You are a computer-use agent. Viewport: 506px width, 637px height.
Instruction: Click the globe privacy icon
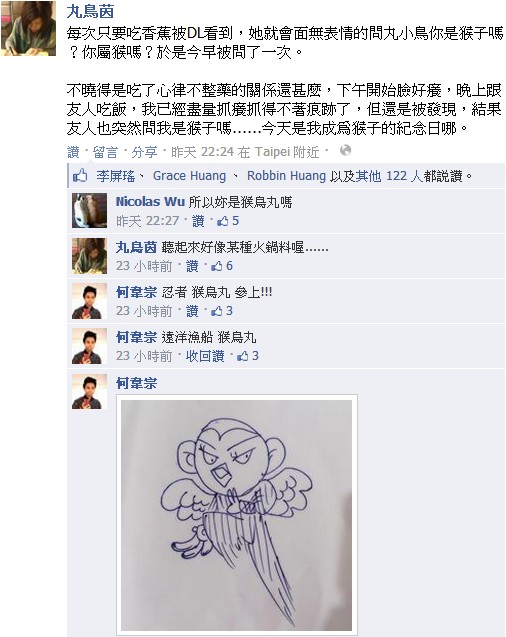[345, 151]
